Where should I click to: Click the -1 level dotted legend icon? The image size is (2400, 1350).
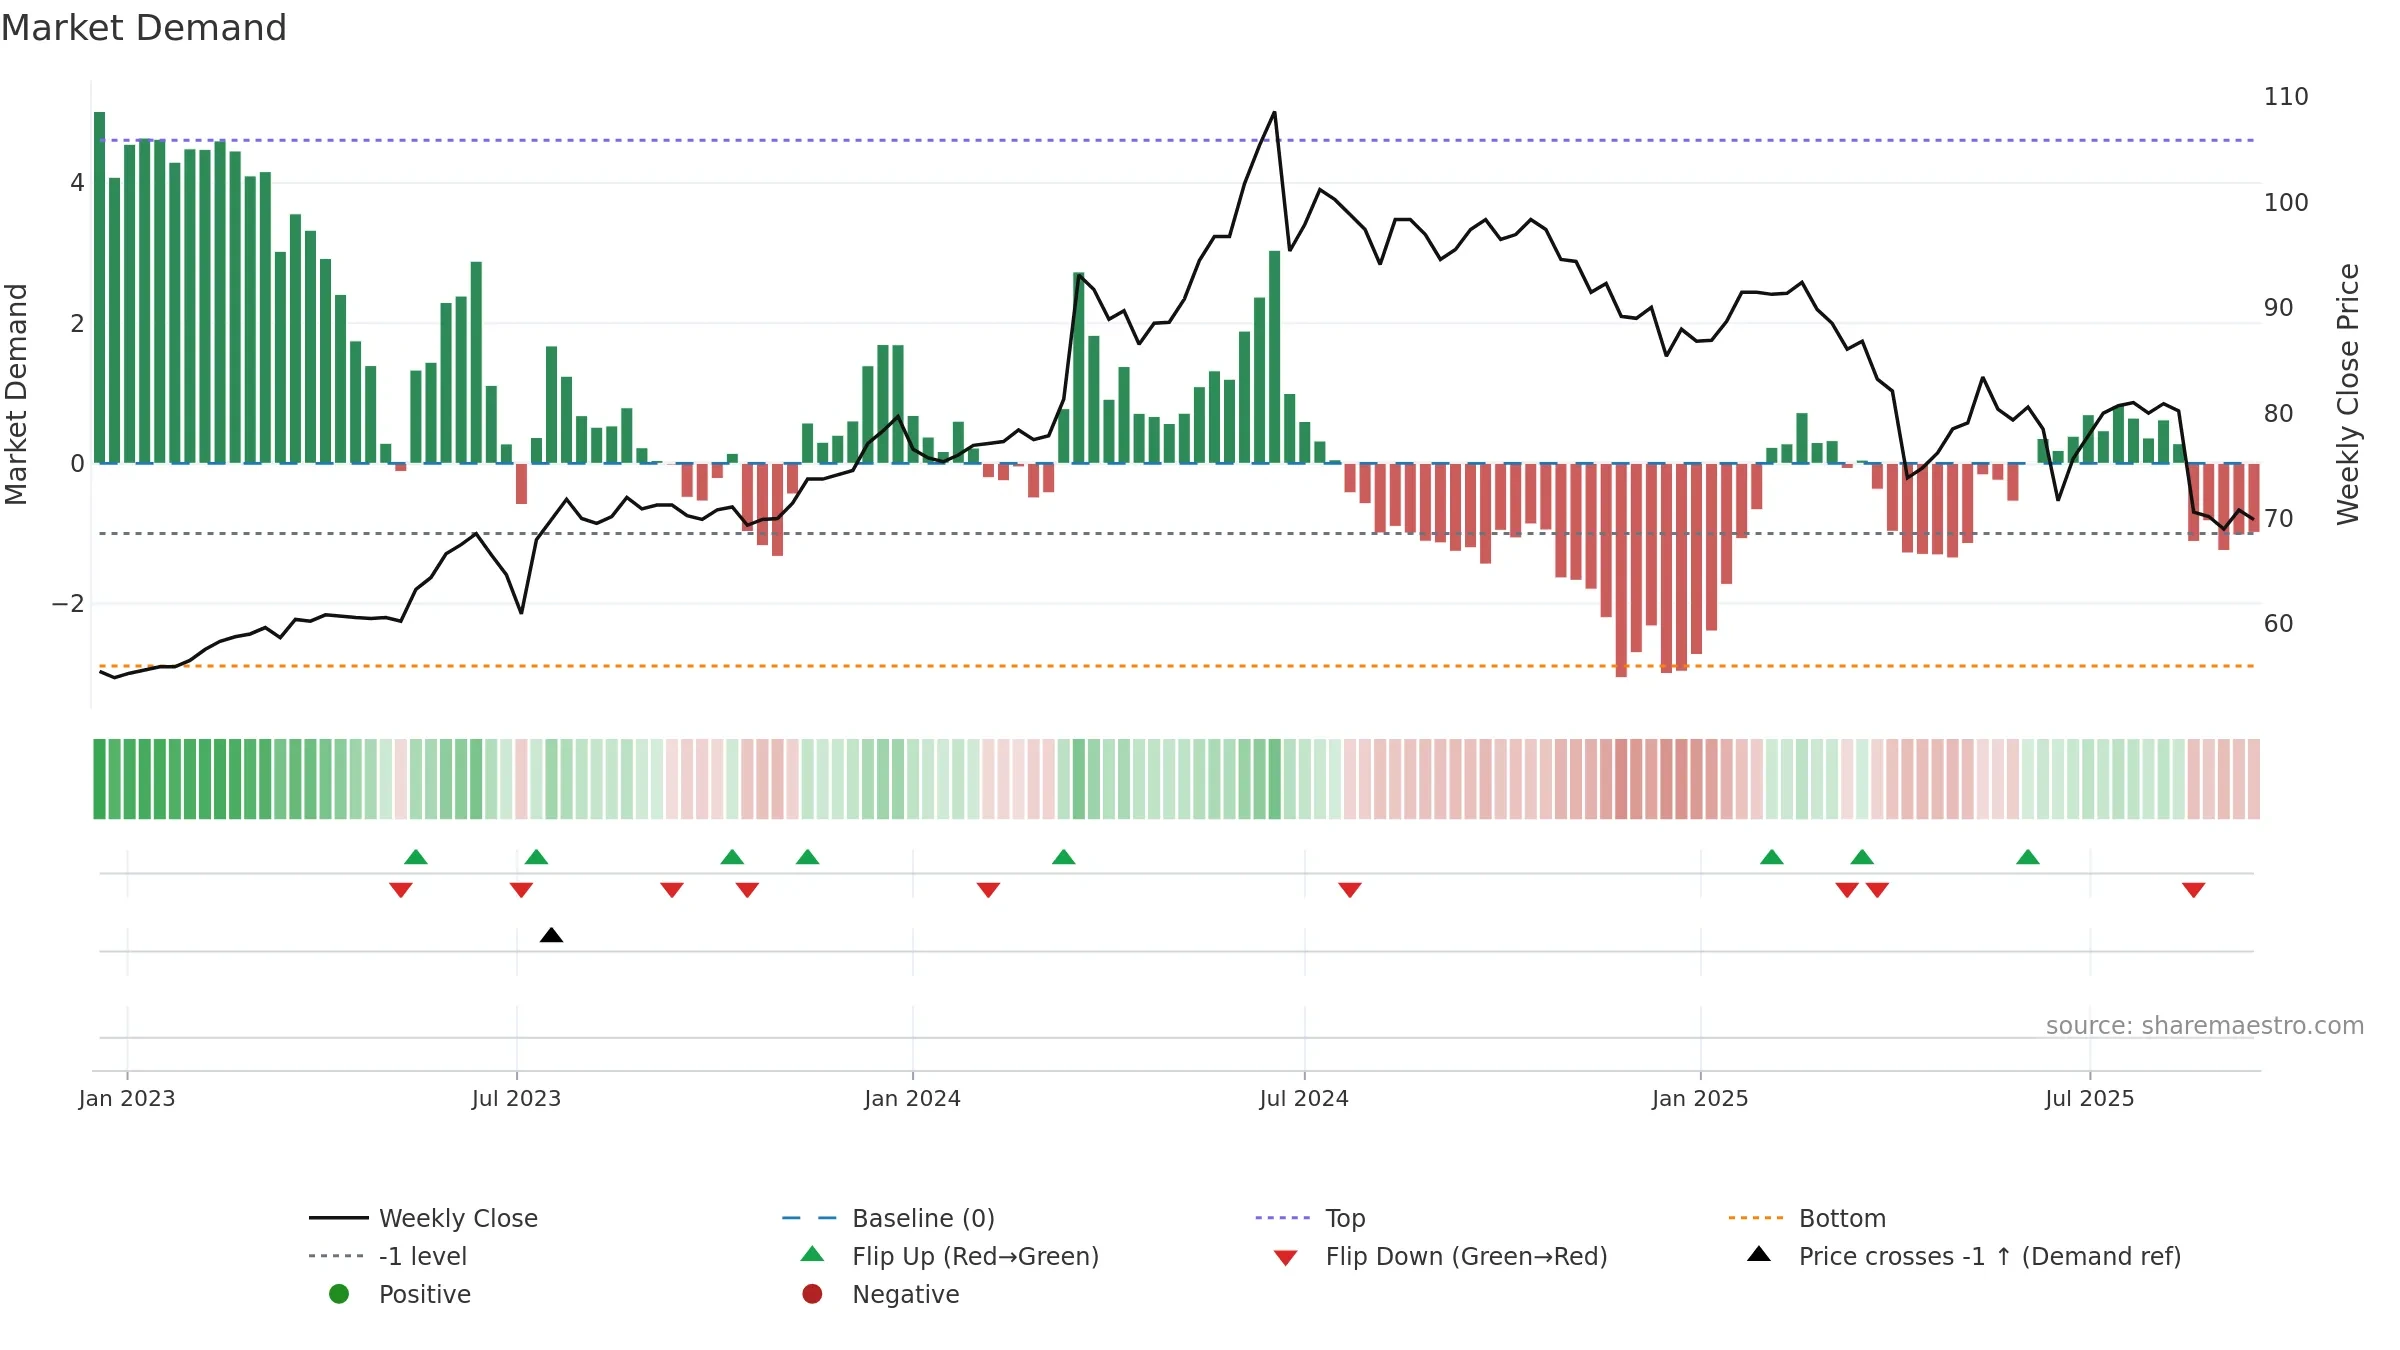[336, 1256]
